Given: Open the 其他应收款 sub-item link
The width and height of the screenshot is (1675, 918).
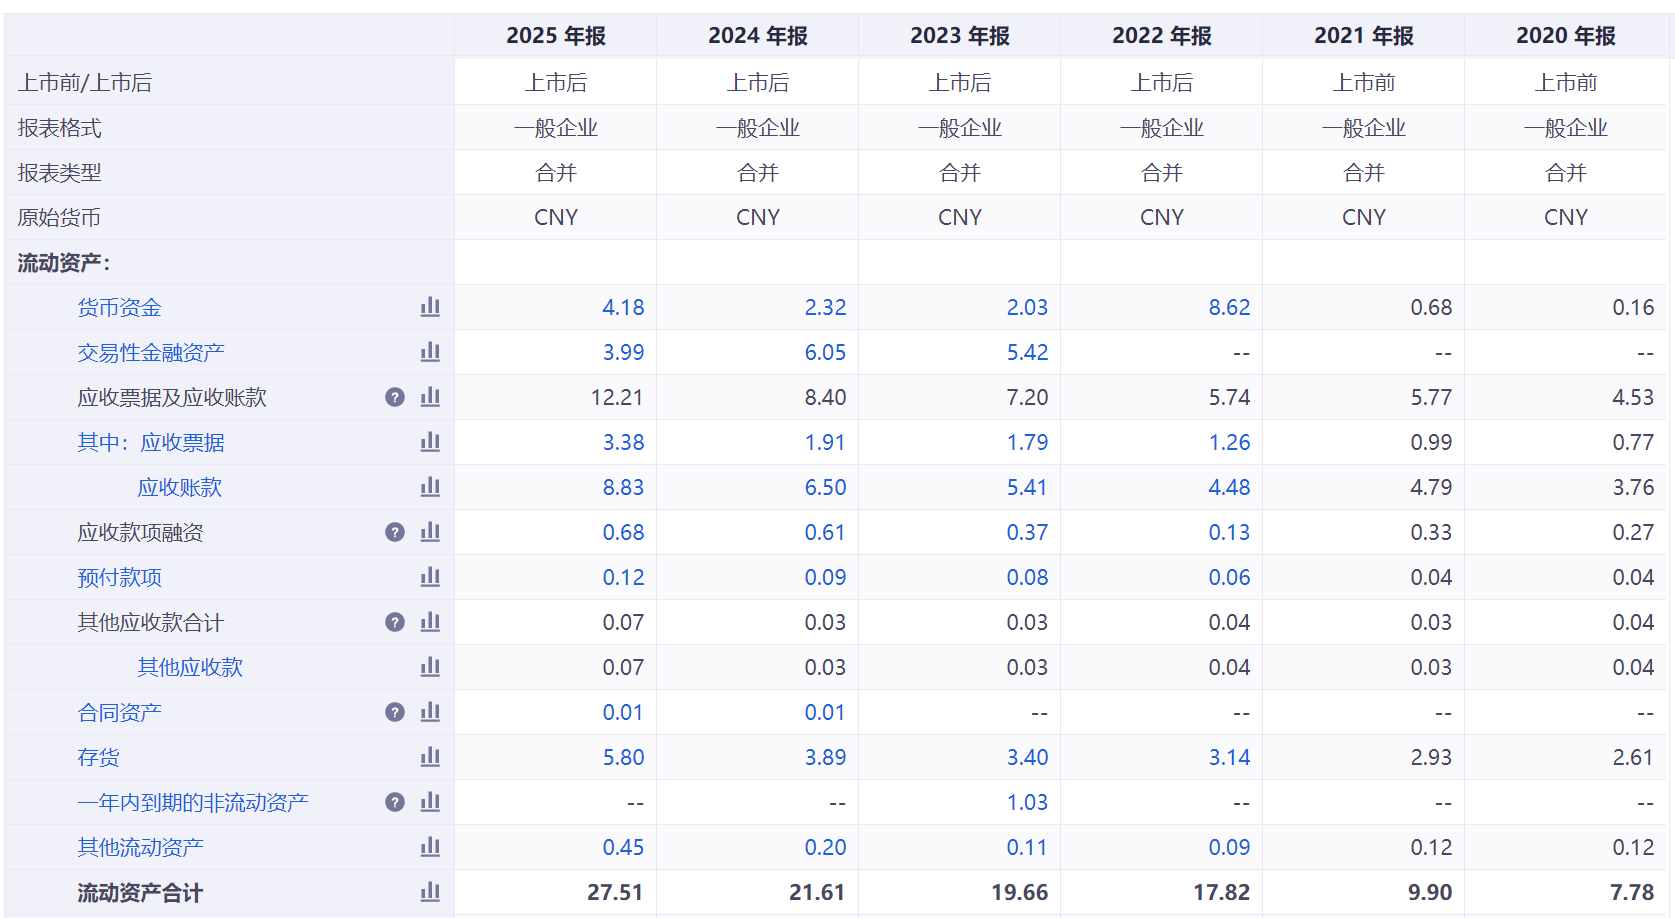Looking at the screenshot, I should (x=190, y=668).
